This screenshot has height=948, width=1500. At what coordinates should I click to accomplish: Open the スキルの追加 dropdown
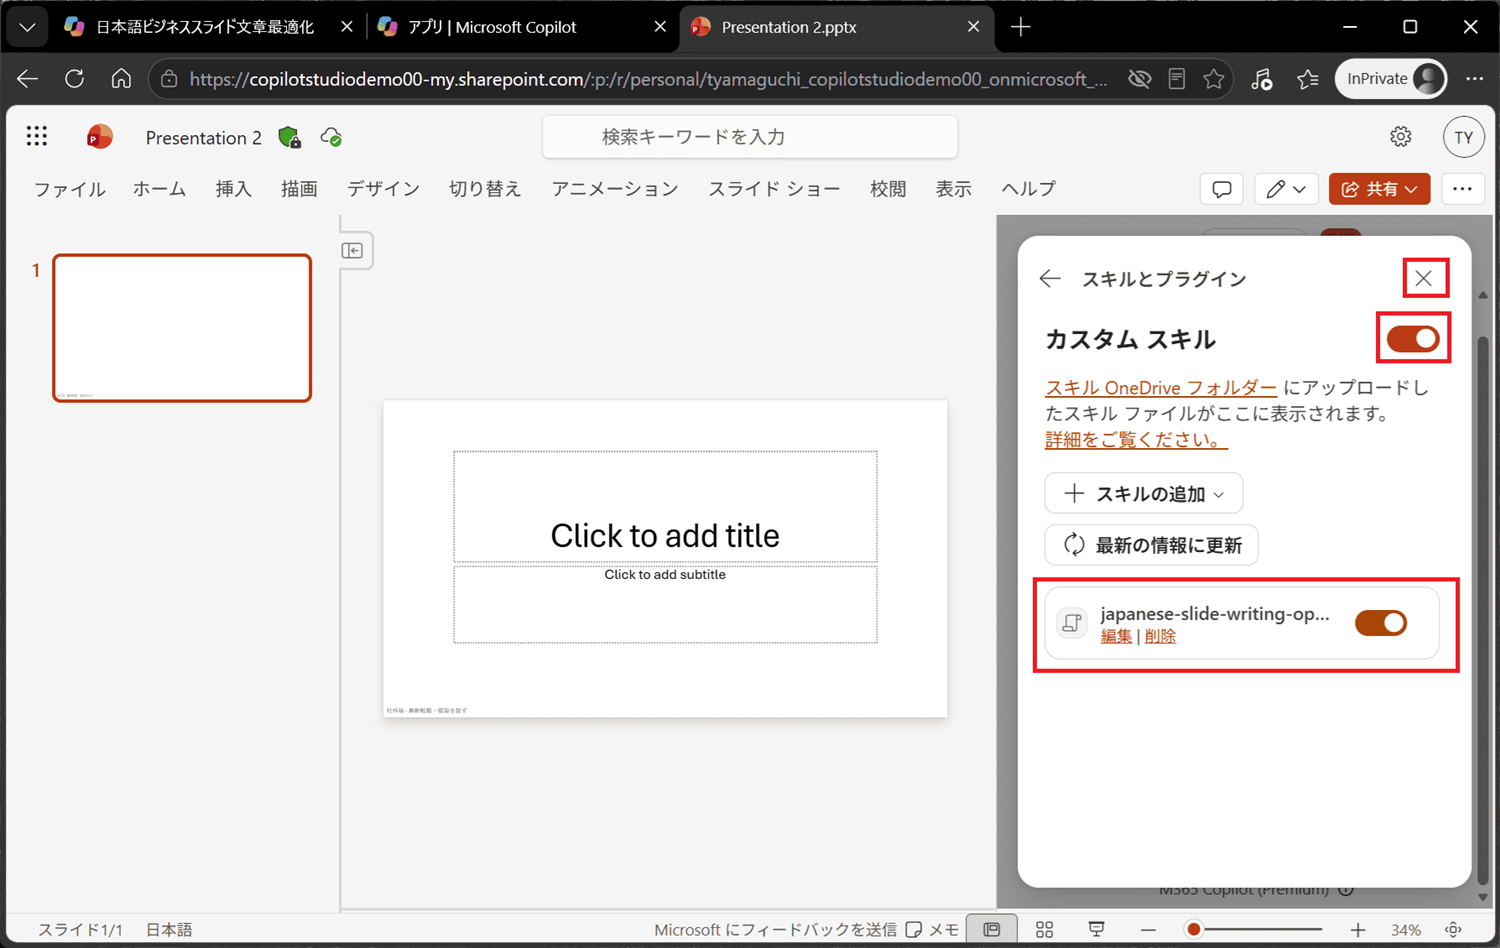click(x=1144, y=494)
